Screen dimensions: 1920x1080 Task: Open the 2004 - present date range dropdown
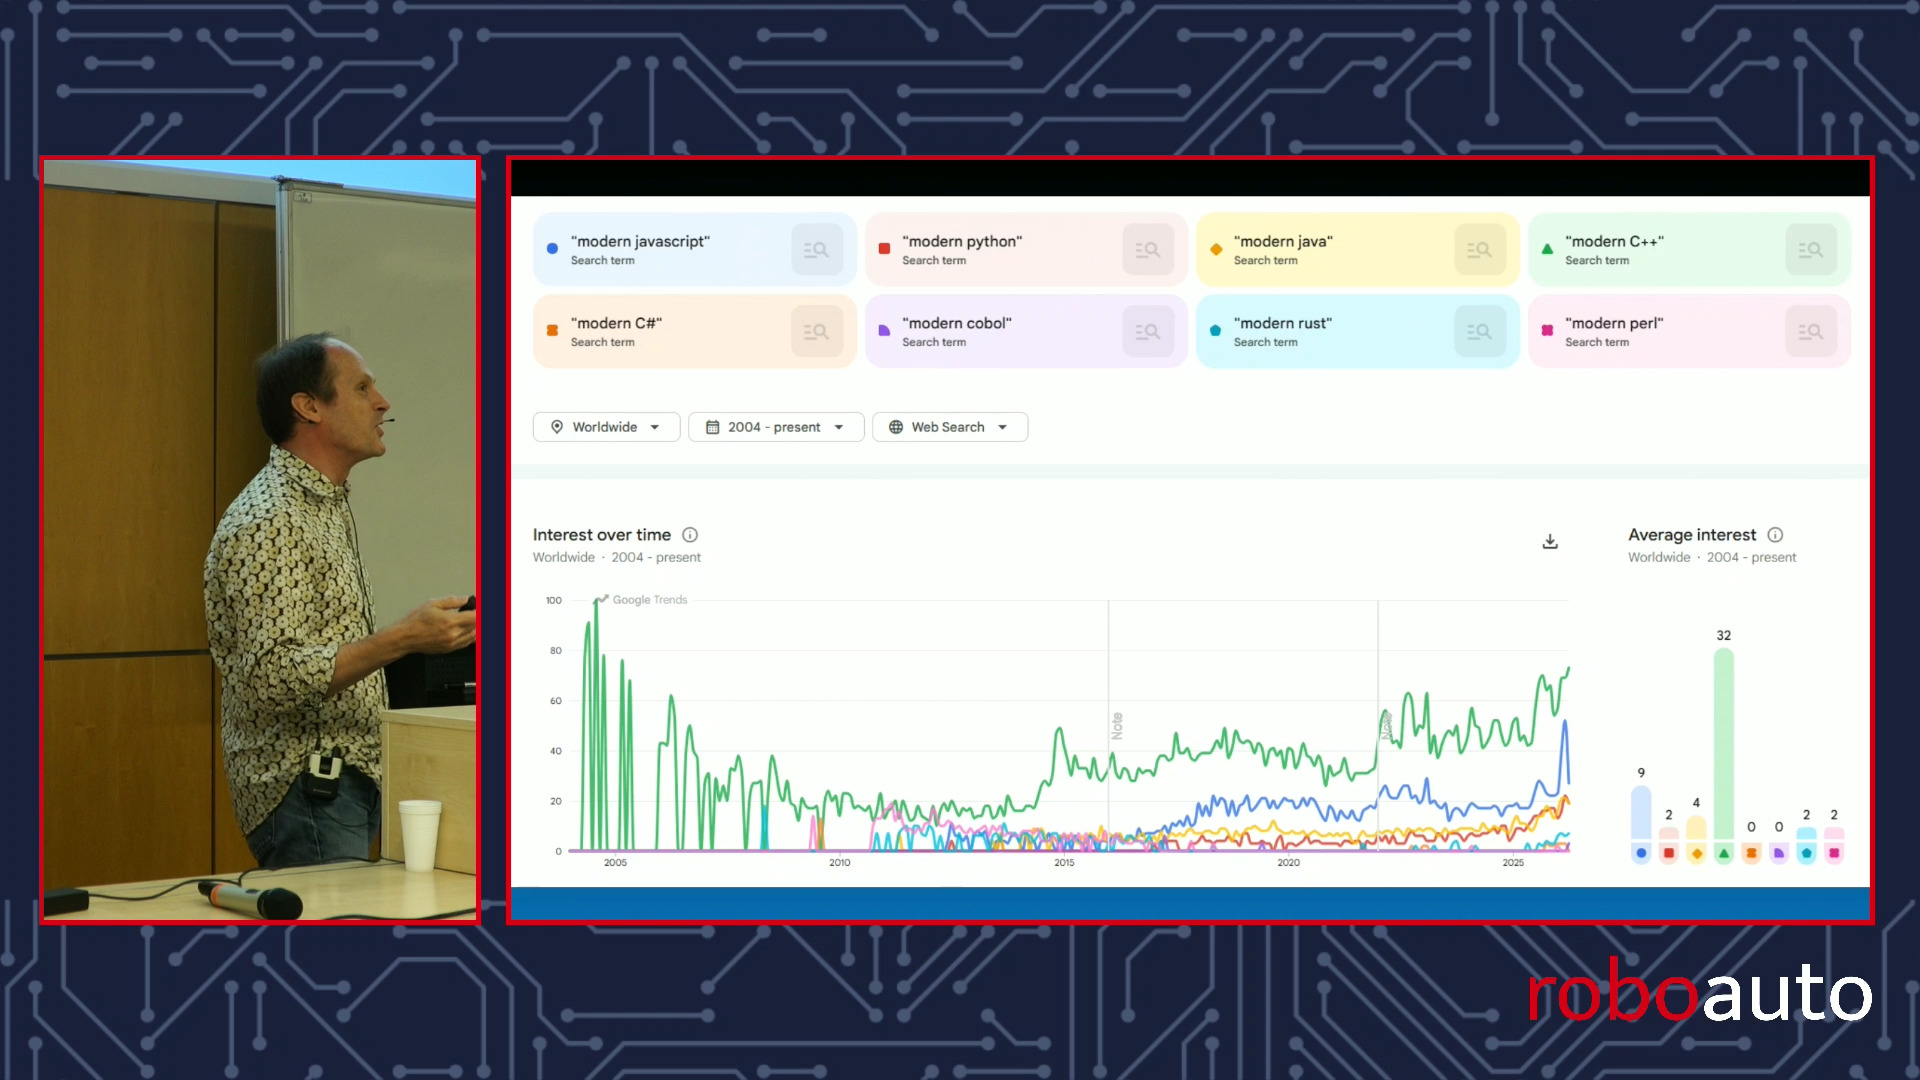tap(775, 427)
